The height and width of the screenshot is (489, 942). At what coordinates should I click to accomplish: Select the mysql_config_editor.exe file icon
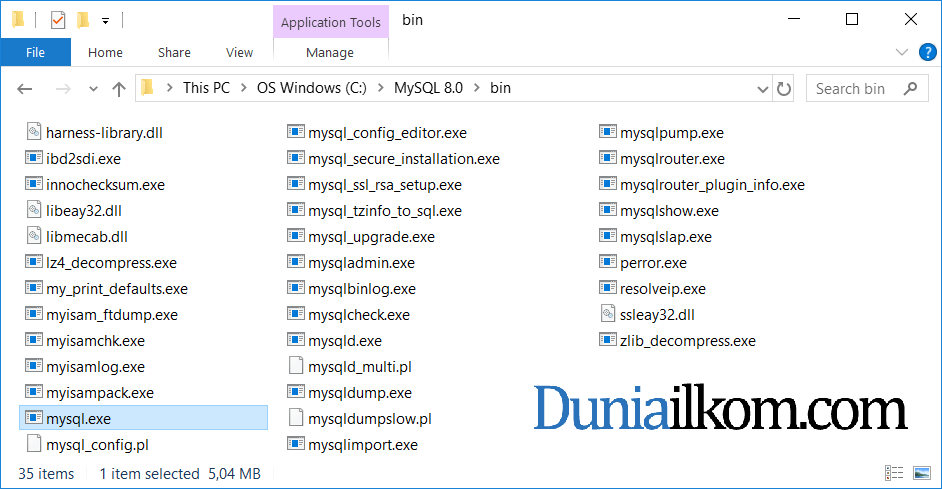pyautogui.click(x=296, y=132)
